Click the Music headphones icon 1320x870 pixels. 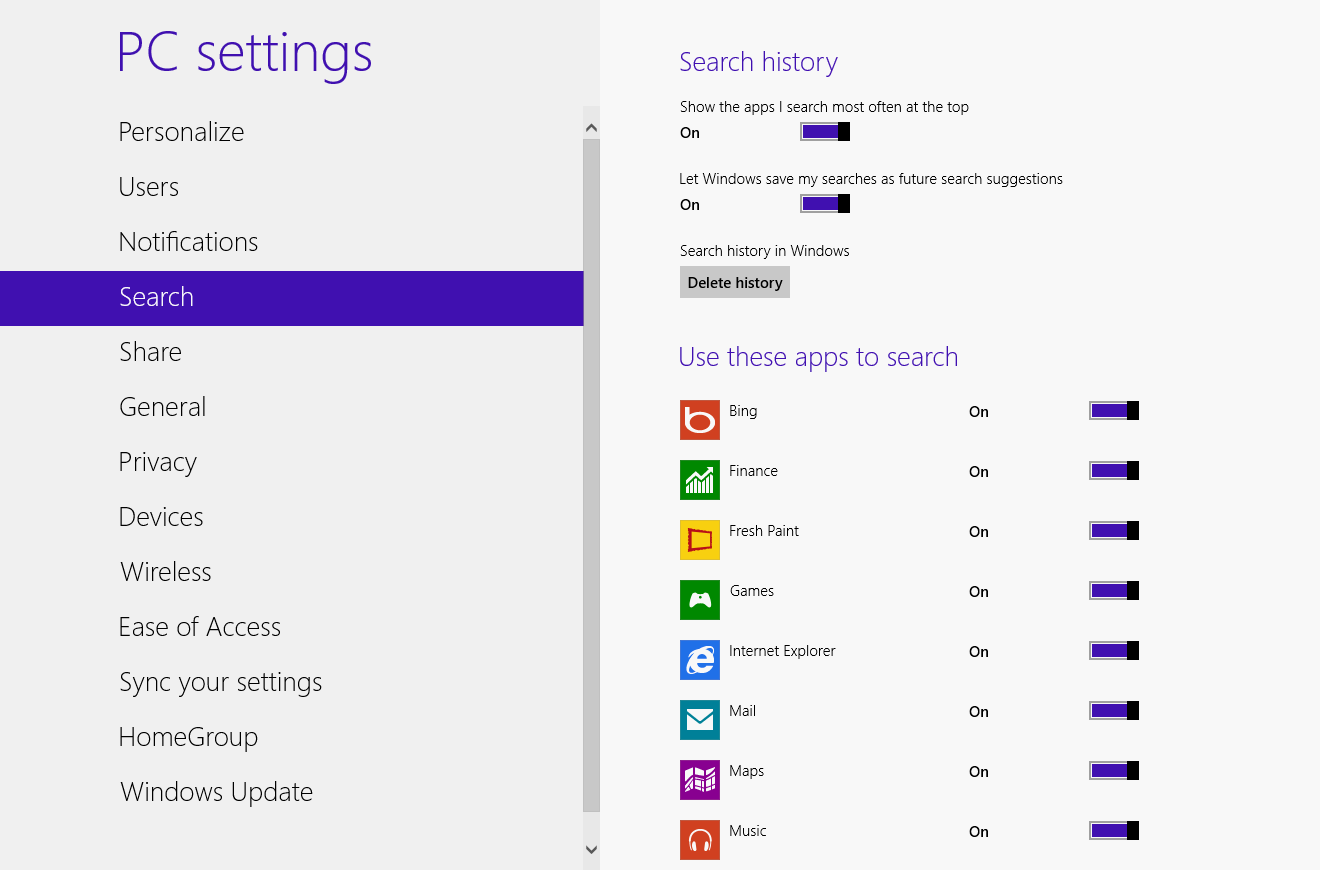(x=700, y=840)
